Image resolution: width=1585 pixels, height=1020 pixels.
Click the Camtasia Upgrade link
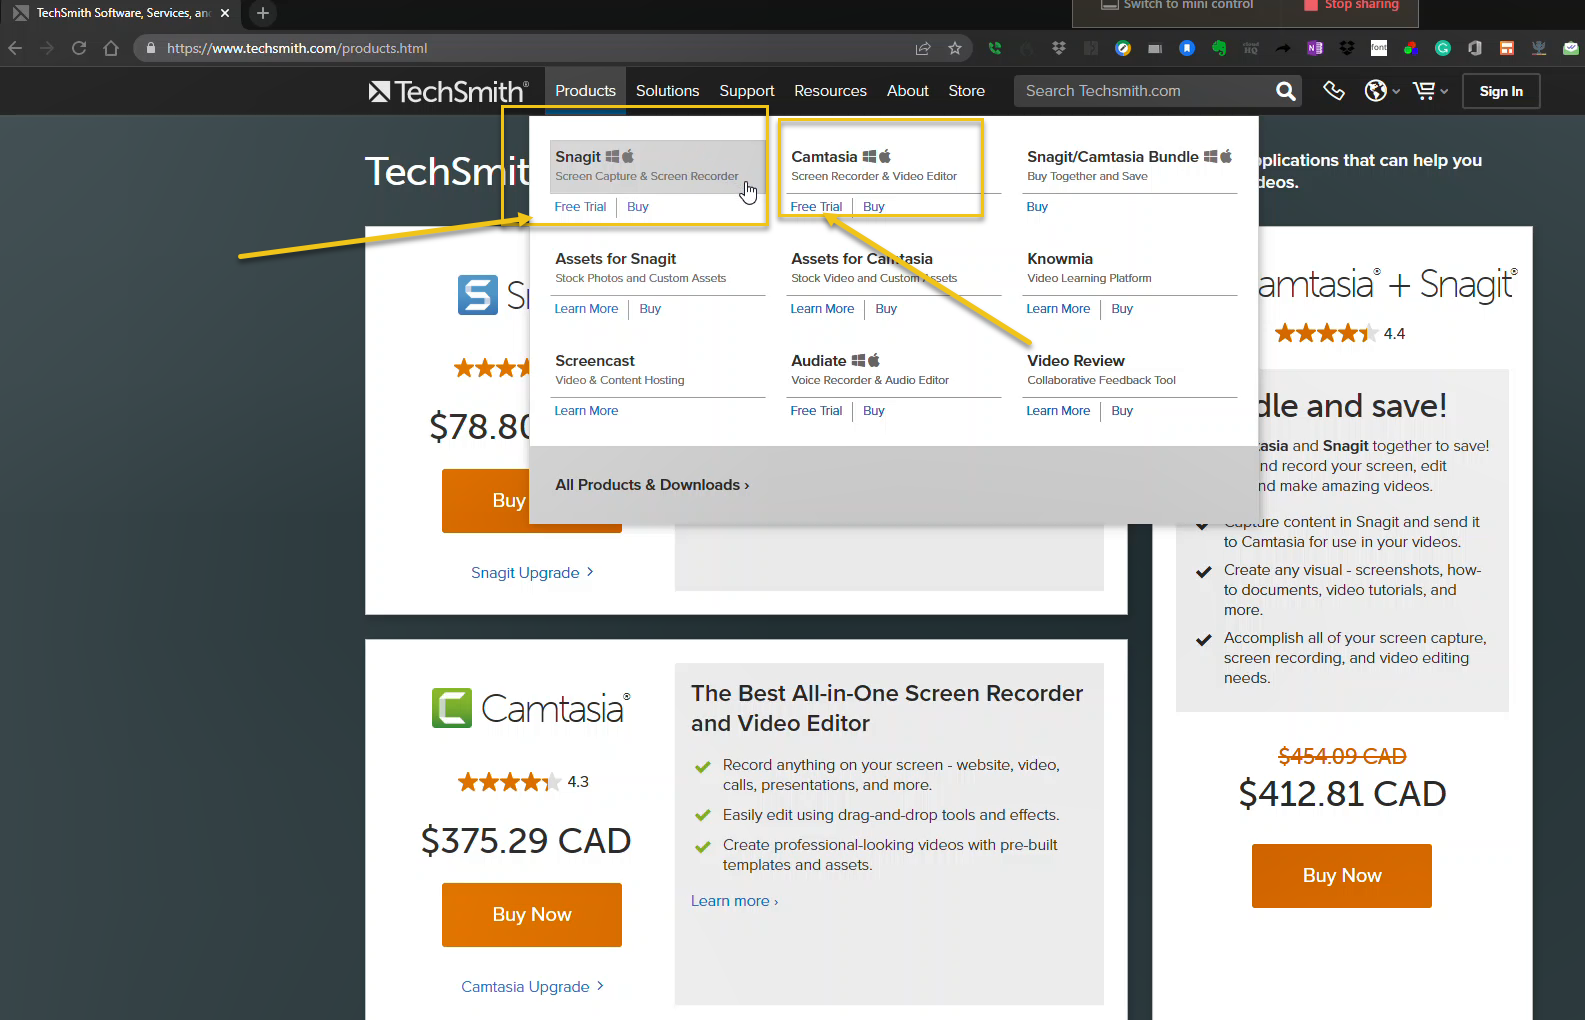532,987
